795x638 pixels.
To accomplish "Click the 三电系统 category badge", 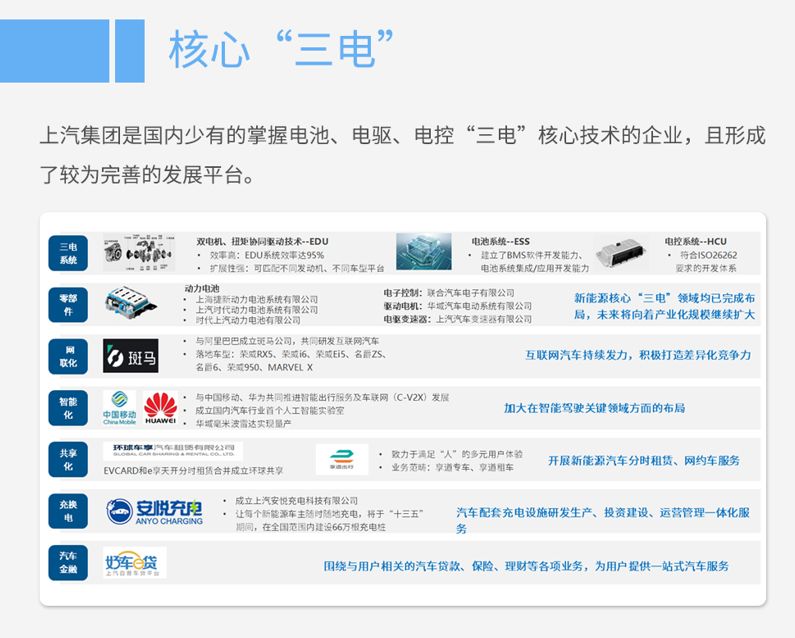I will [68, 253].
